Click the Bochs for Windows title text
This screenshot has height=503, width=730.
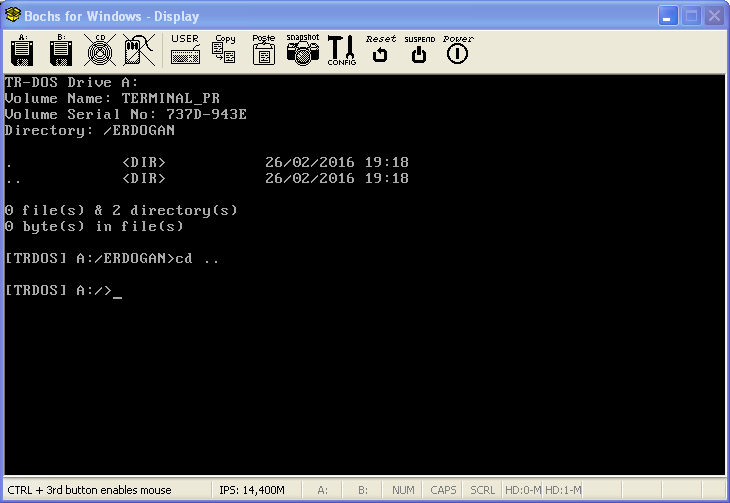pos(112,16)
